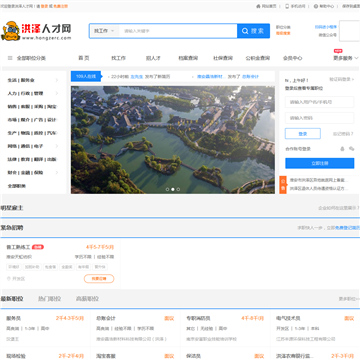Open the 服务员 job listing
This screenshot has width=360, height=360.
click(14, 318)
